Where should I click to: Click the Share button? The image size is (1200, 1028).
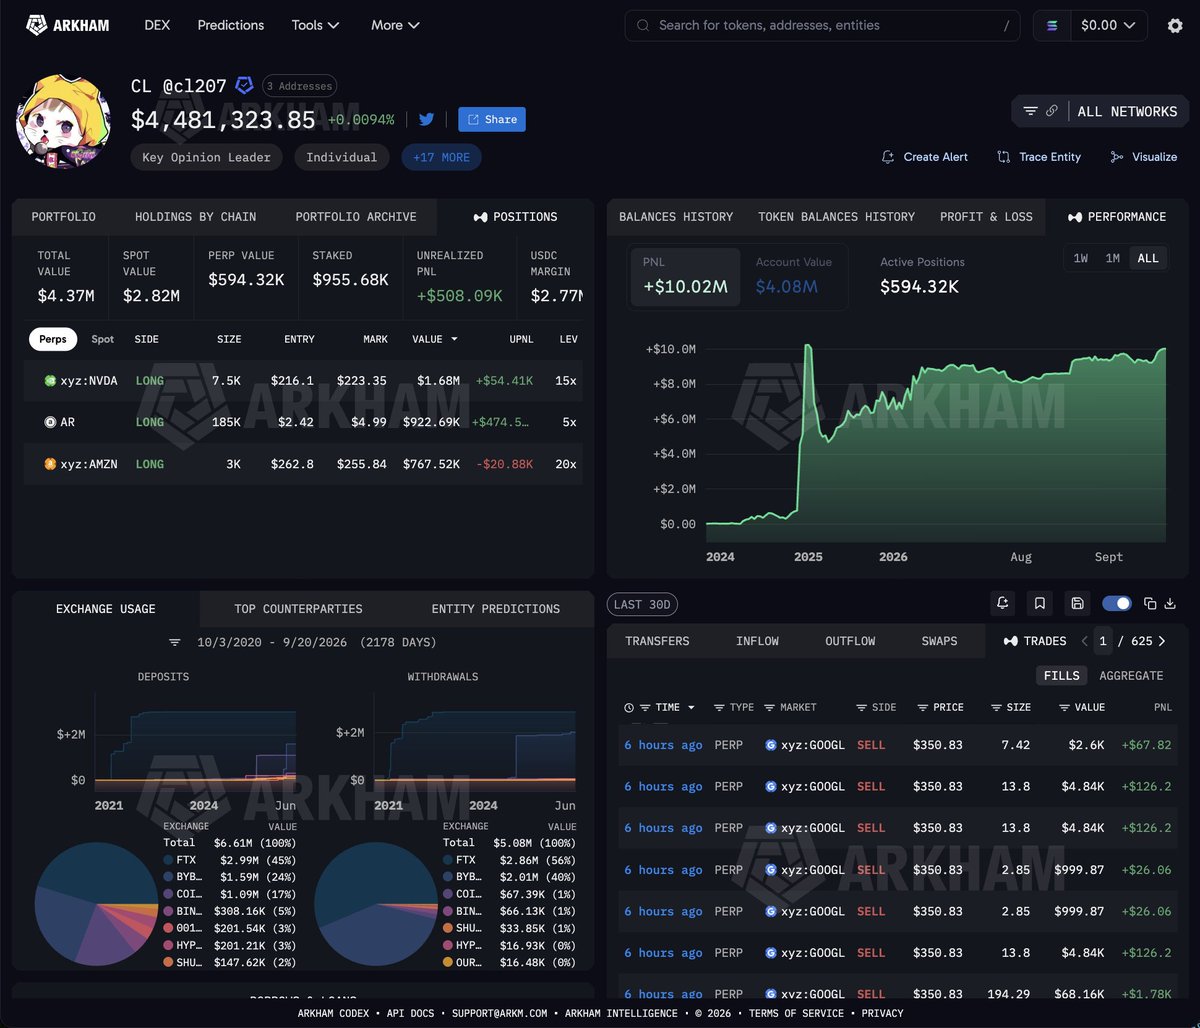492,119
